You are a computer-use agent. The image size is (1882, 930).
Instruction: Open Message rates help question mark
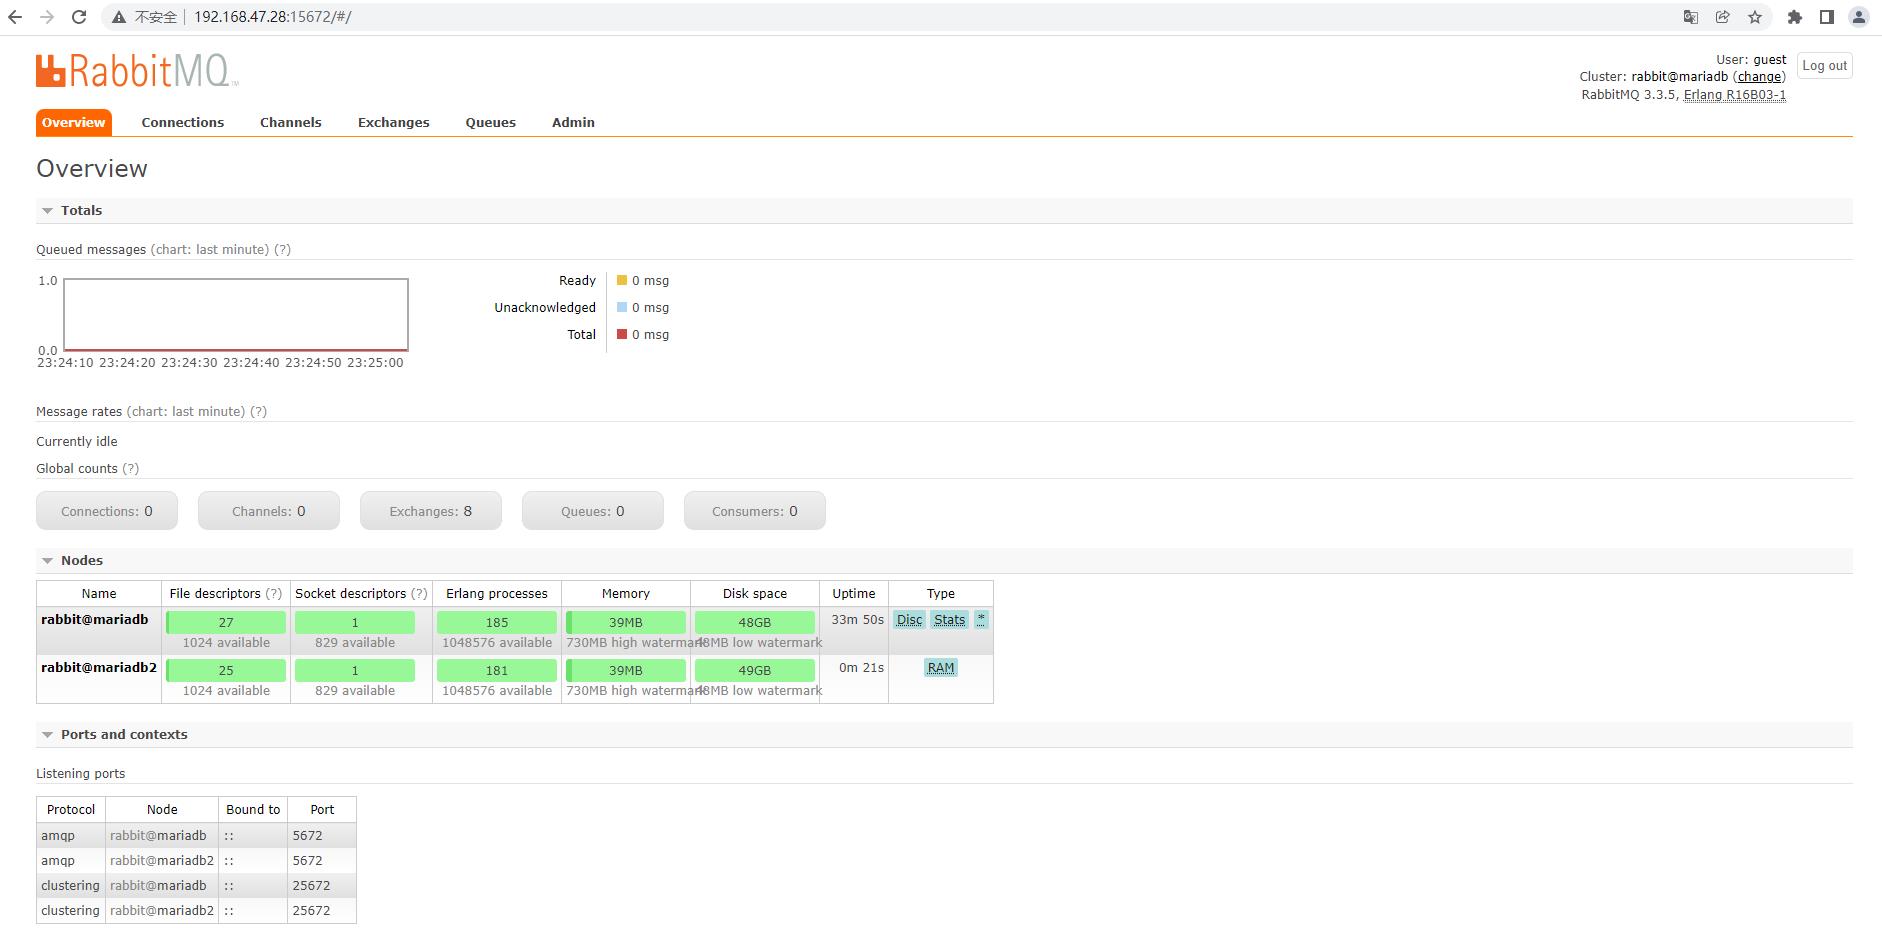(x=259, y=412)
